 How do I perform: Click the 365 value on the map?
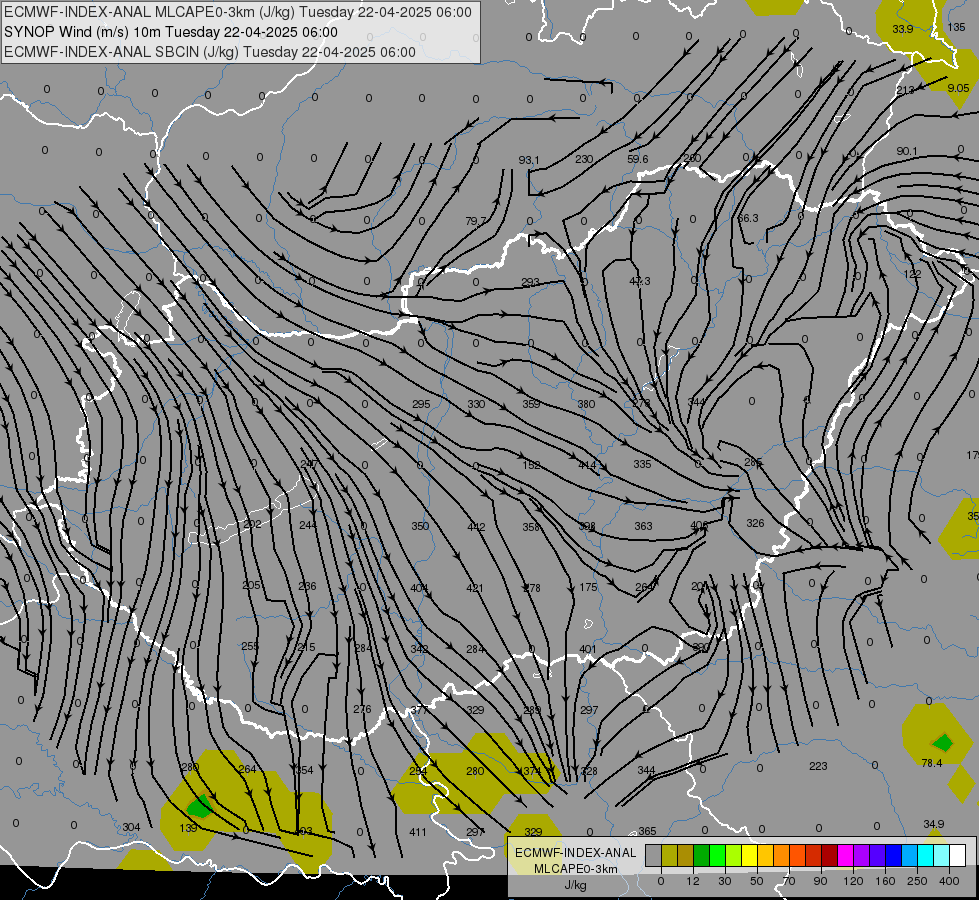coord(647,831)
